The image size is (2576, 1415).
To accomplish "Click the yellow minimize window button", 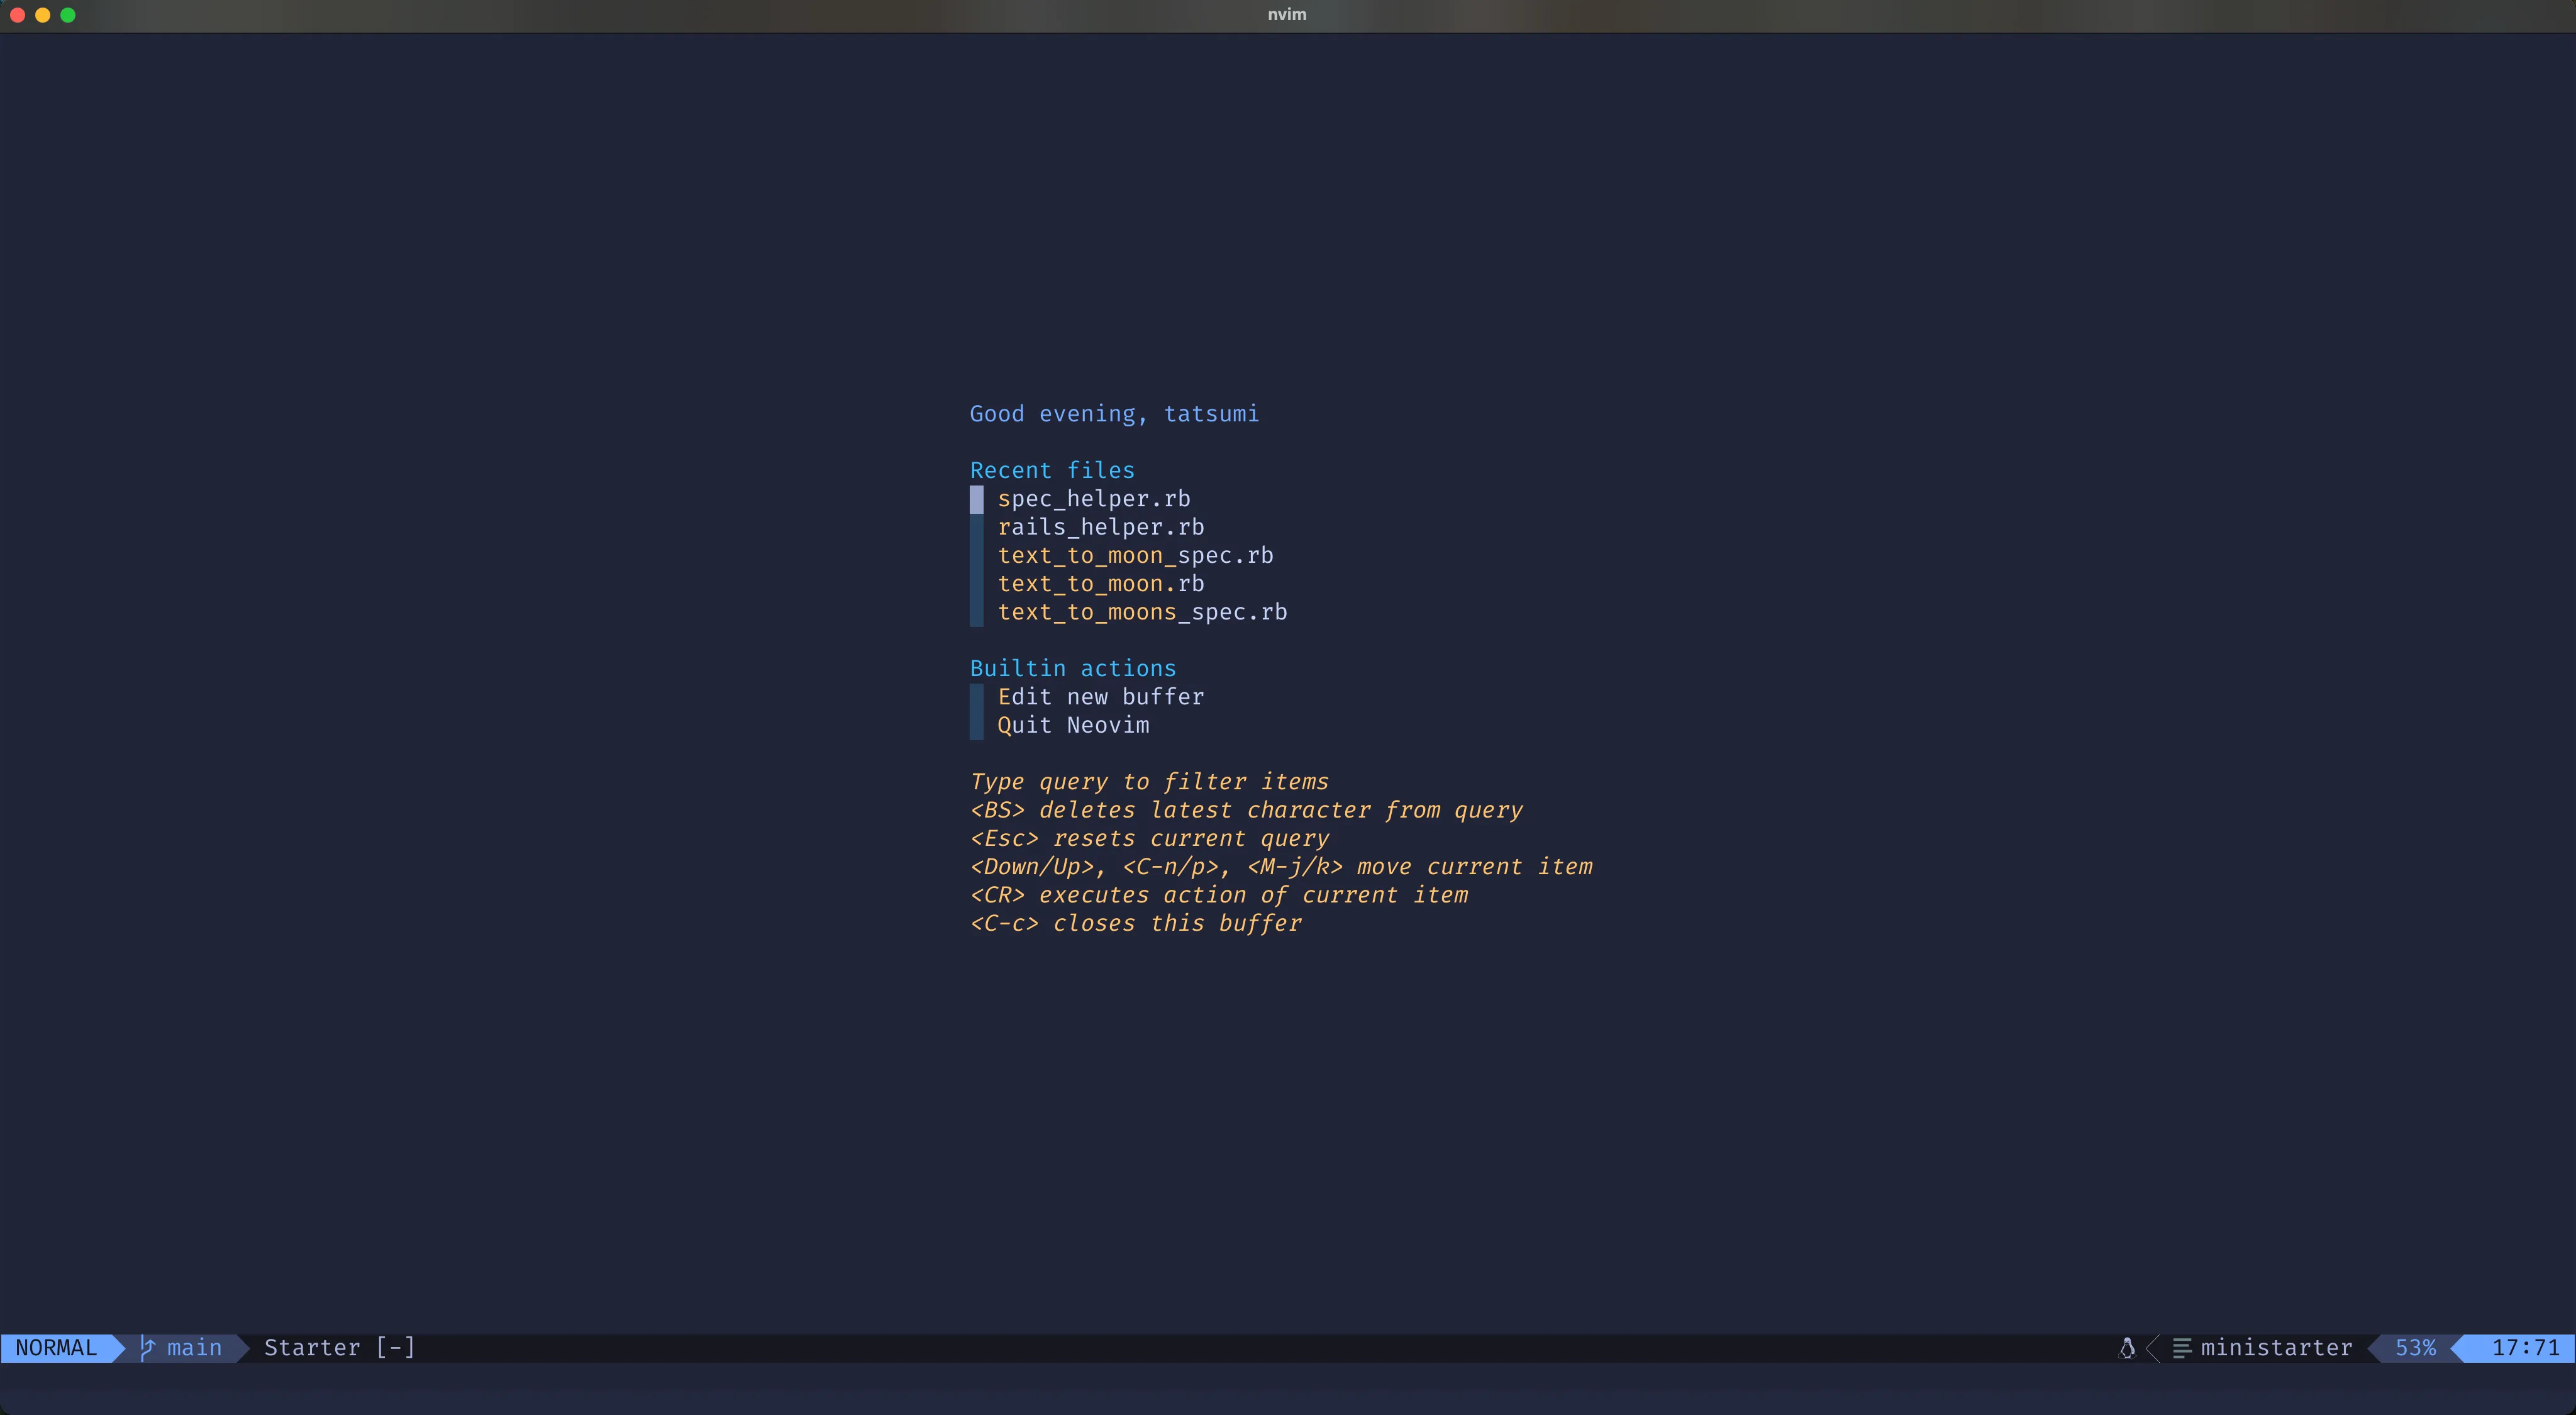I will pyautogui.click(x=42, y=15).
